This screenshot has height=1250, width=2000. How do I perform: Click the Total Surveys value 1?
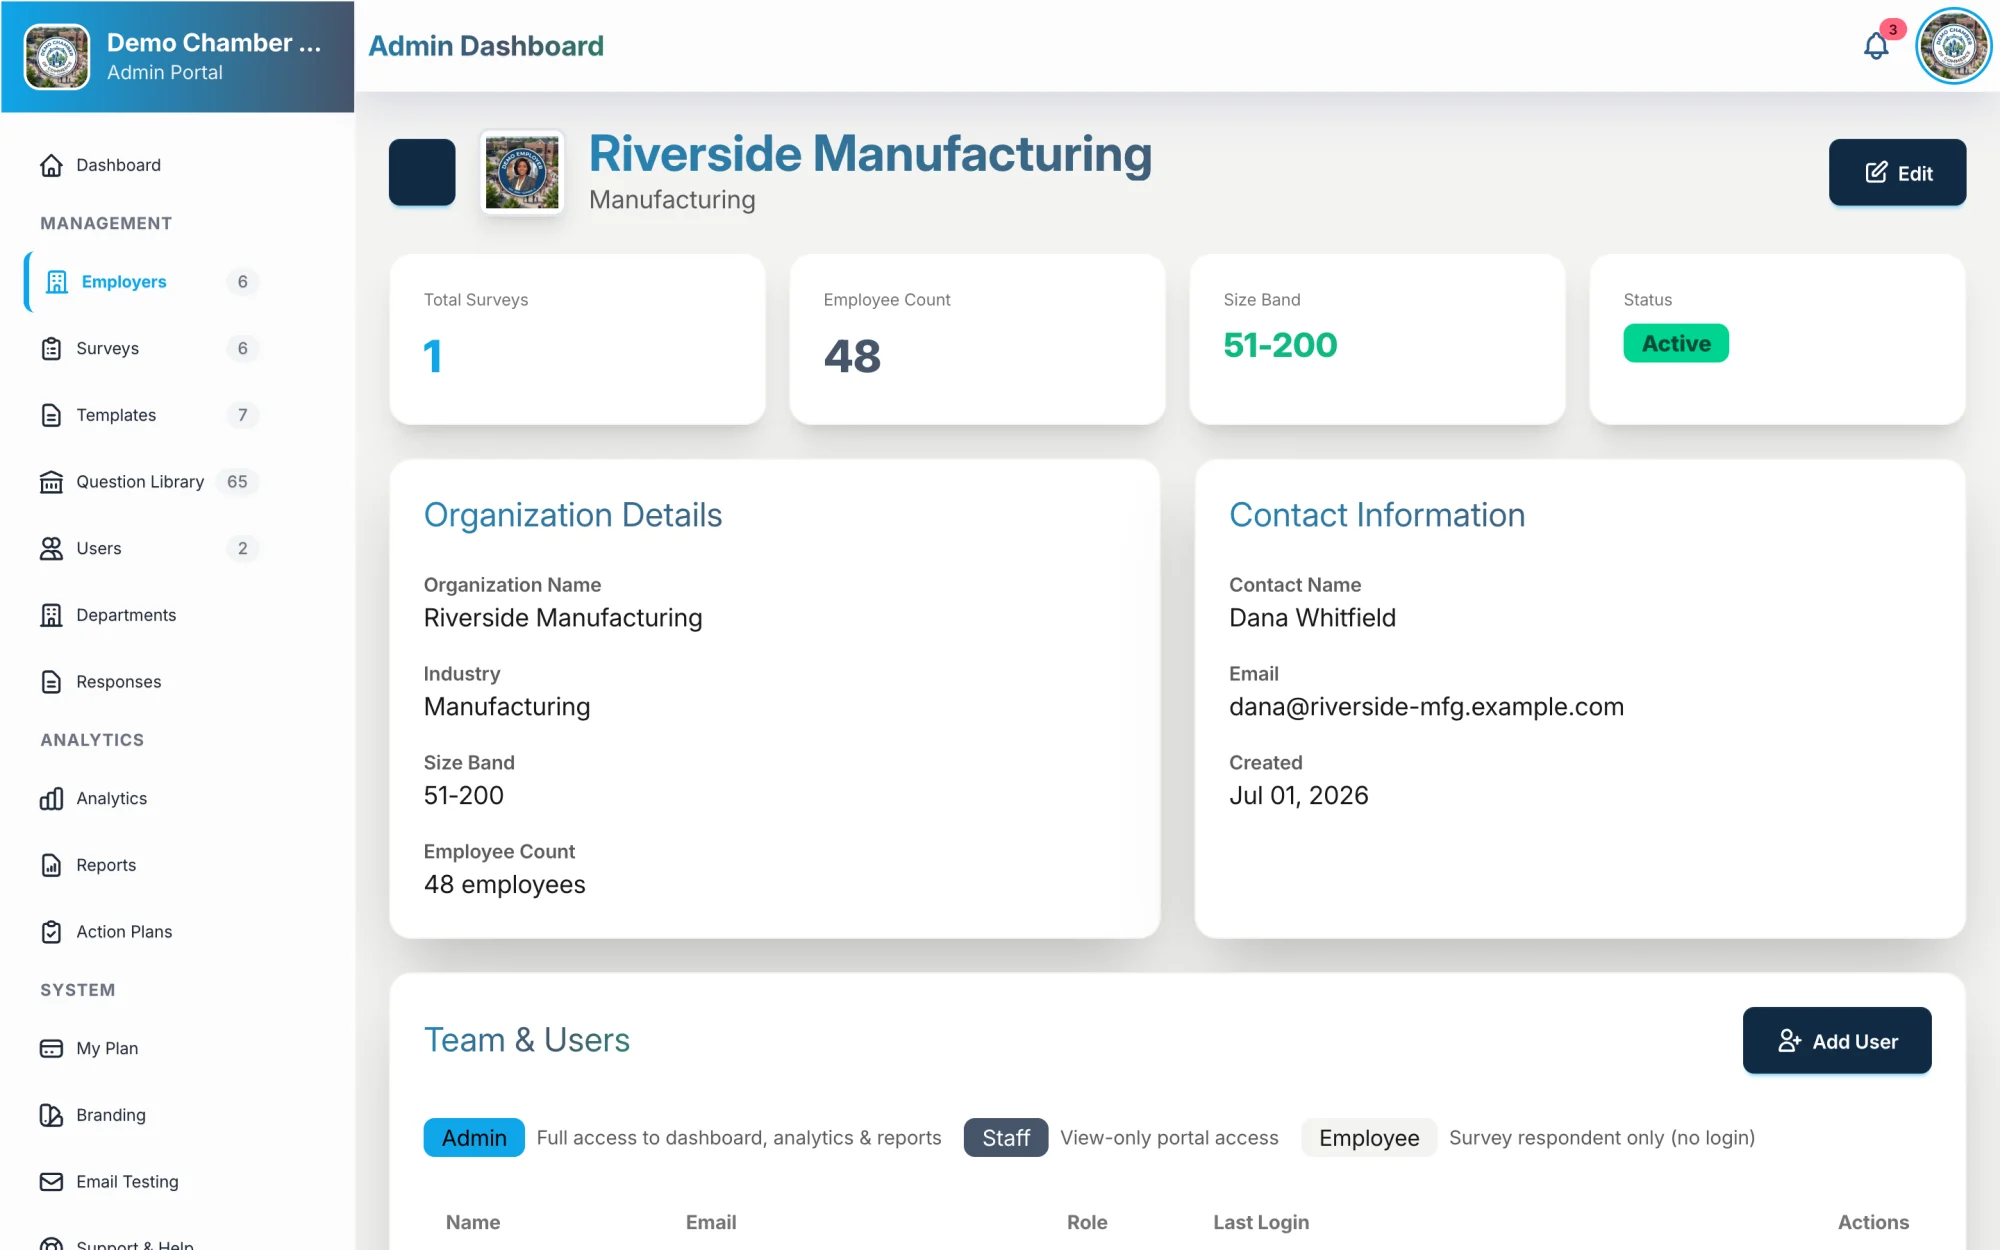pyautogui.click(x=432, y=356)
